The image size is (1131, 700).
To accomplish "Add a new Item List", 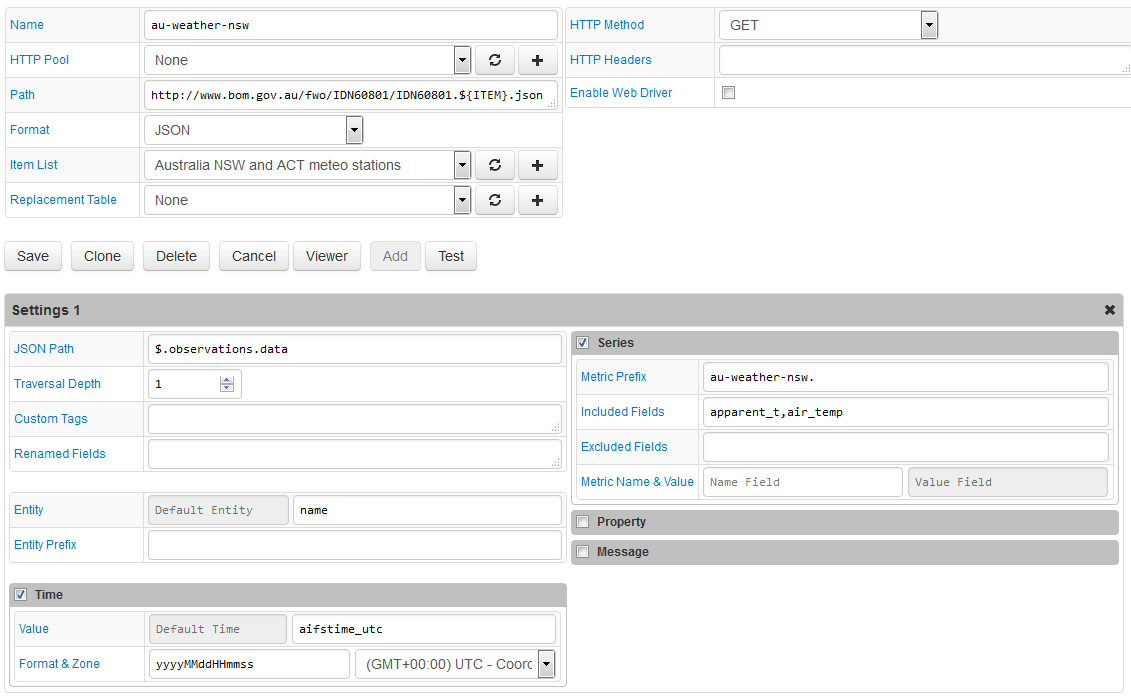I will tap(537, 165).
